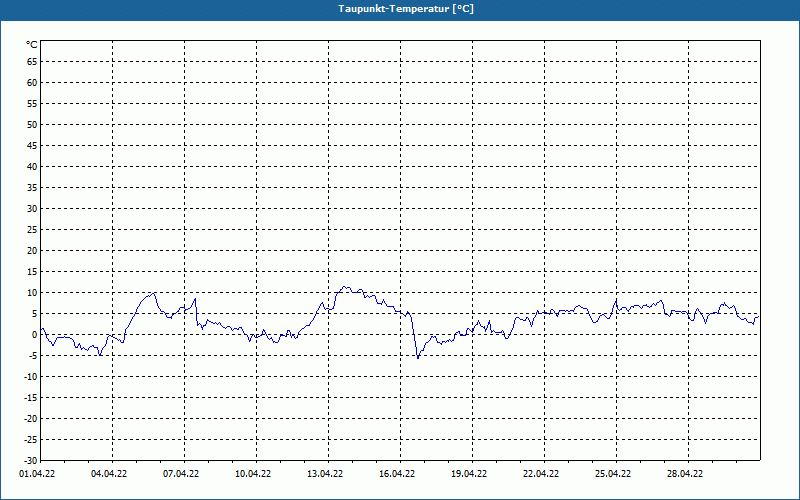Select the 19.04.22 date label
Screen dimensions: 800x500
469,474
